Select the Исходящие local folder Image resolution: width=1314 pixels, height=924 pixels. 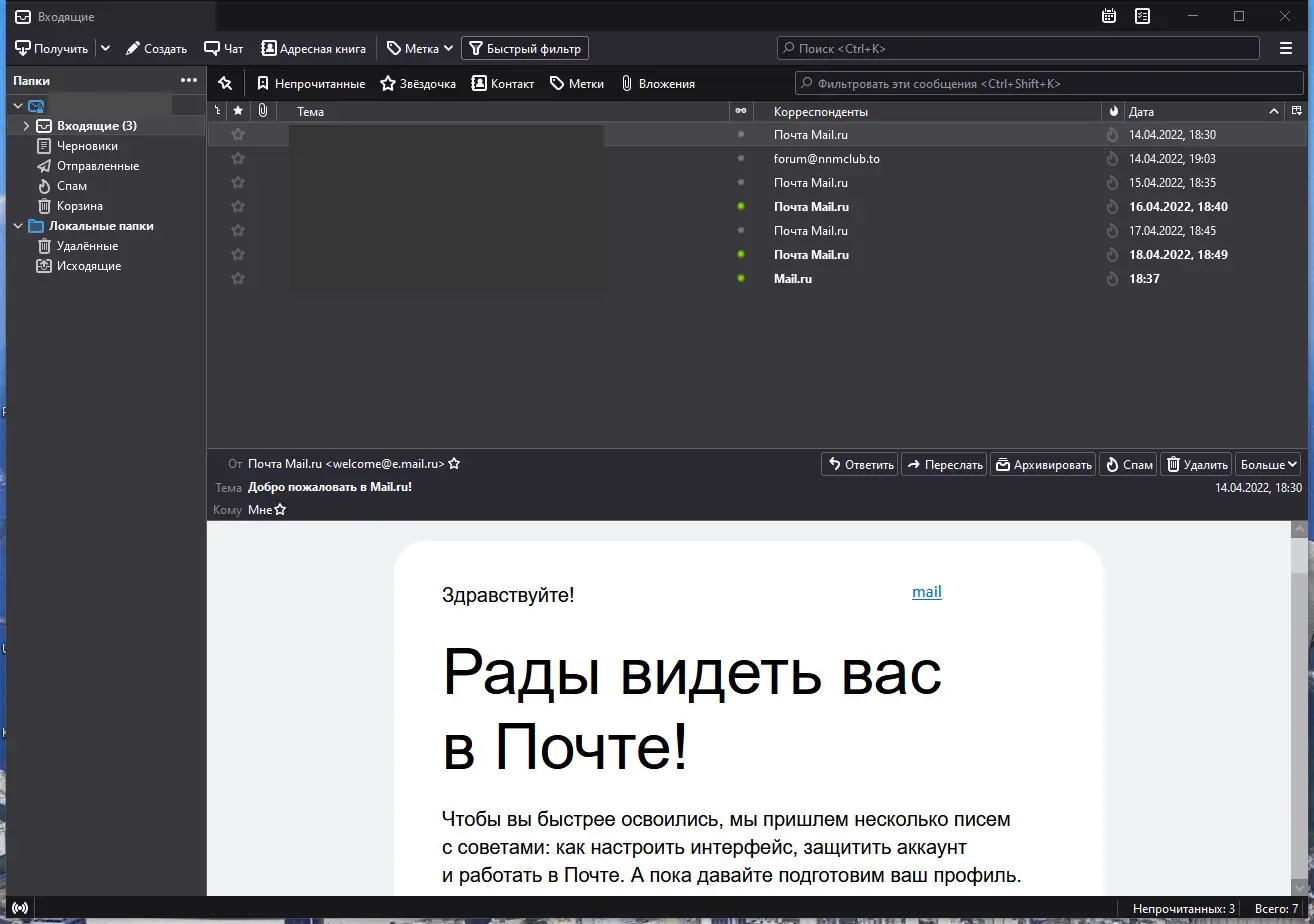click(89, 266)
